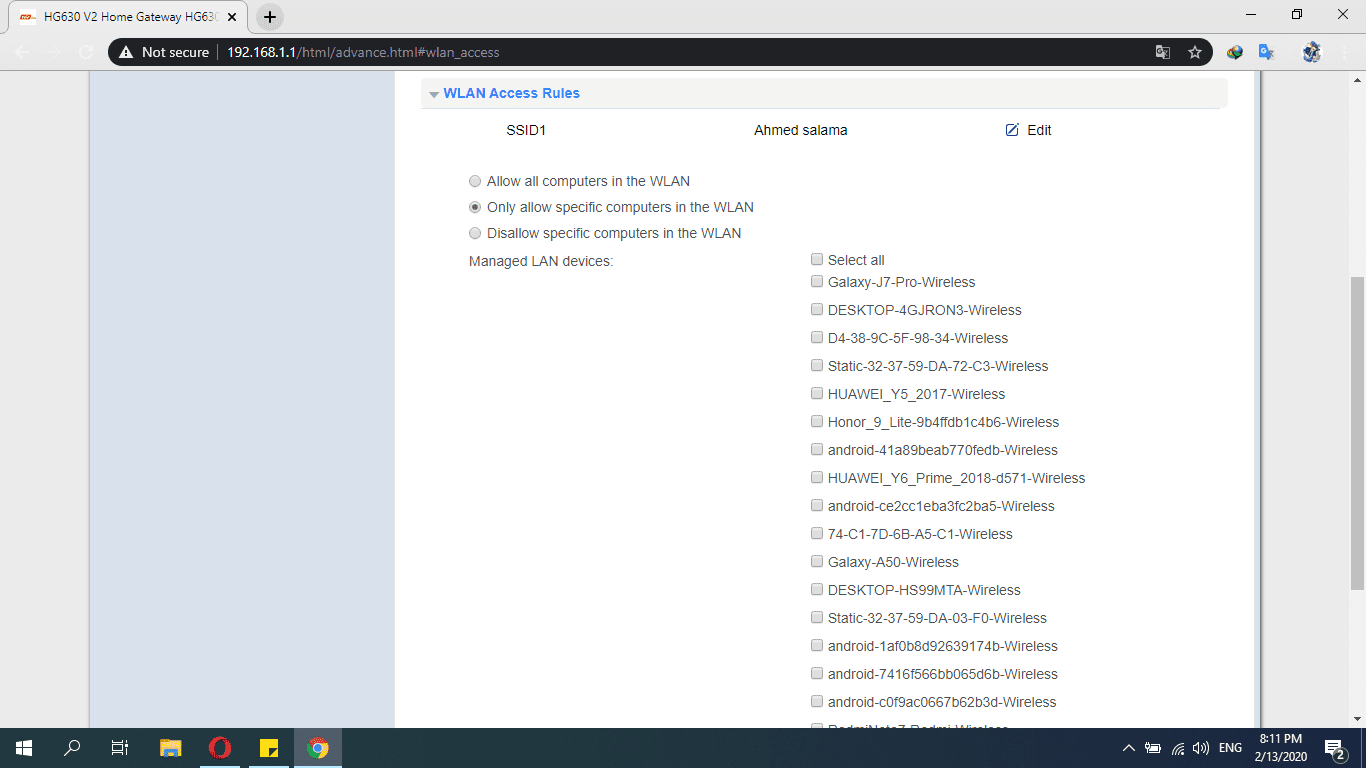1366x768 pixels.
Task: Check android-1af0b8d92639174b-Wireless device
Action: pyautogui.click(x=817, y=645)
